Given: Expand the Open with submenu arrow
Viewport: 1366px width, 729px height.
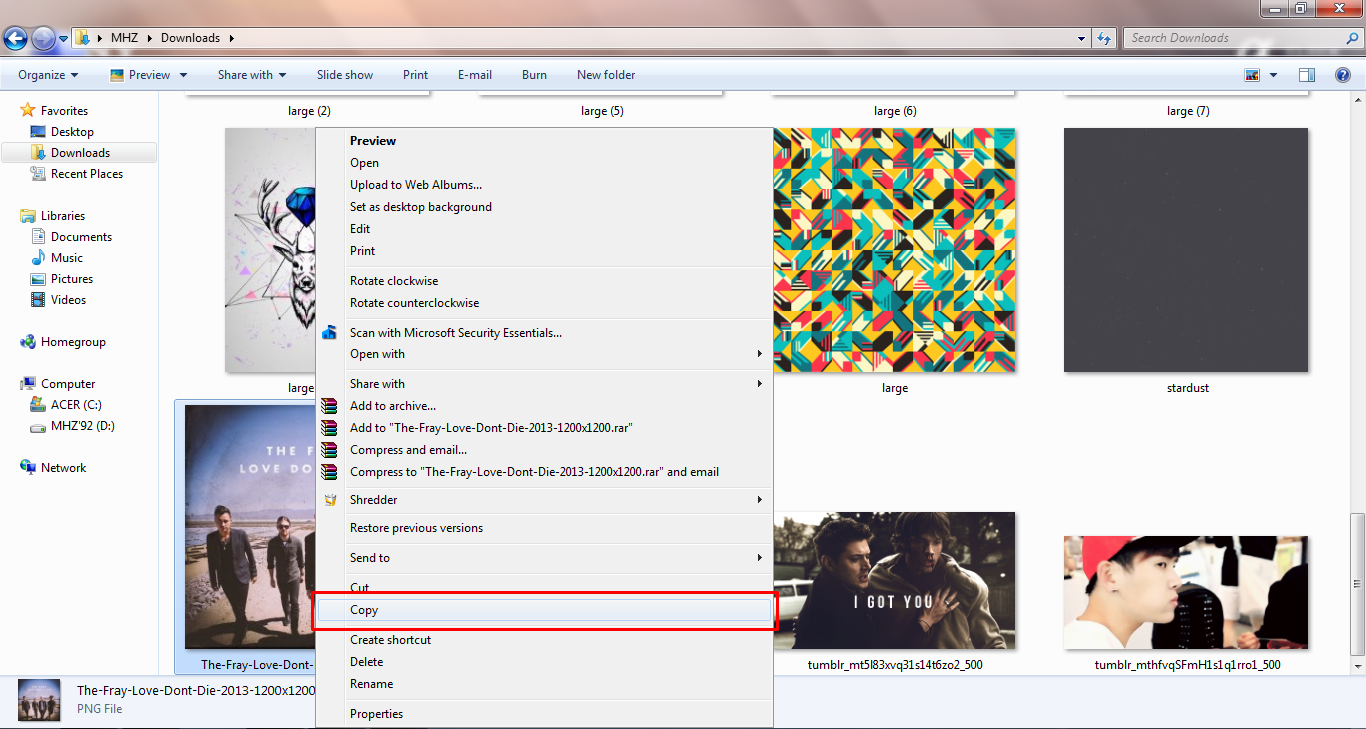Looking at the screenshot, I should [x=760, y=354].
